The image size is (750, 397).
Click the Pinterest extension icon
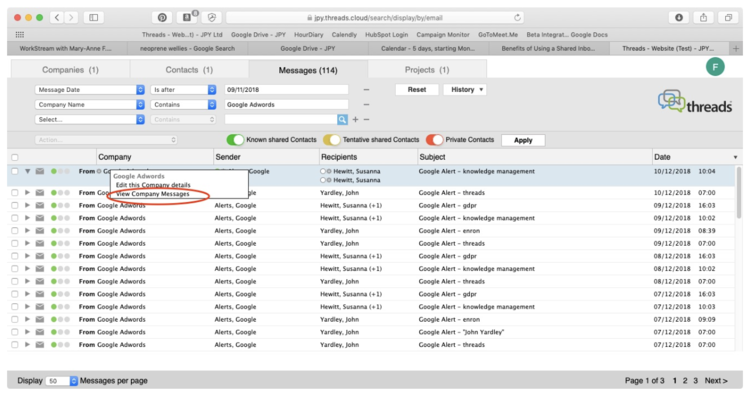(162, 18)
